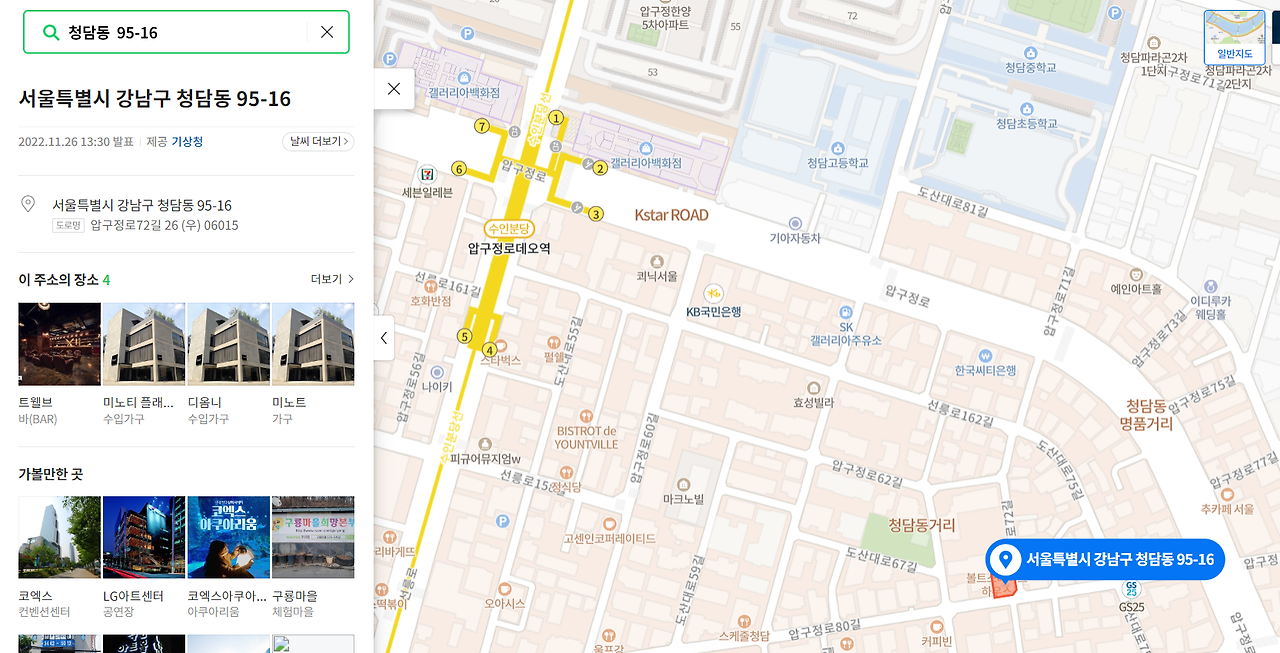The height and width of the screenshot is (653, 1280).
Task: Click subway exit 7 marker
Action: pos(482,126)
